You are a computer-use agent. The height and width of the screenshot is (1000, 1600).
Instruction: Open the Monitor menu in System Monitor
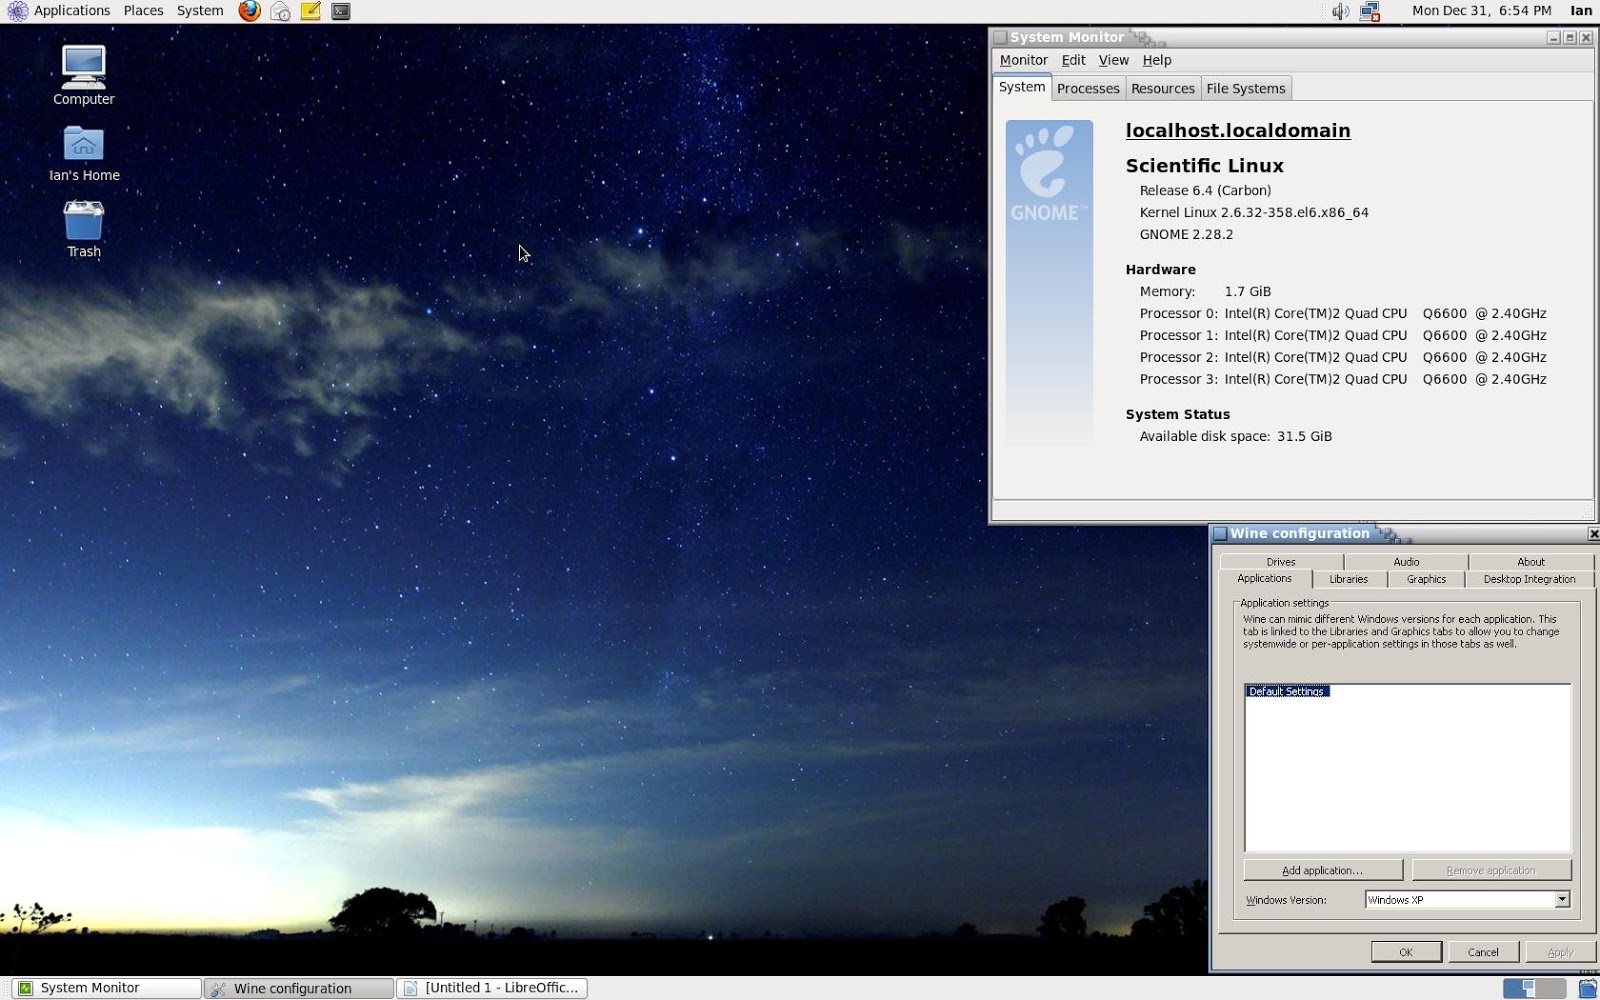point(1024,60)
